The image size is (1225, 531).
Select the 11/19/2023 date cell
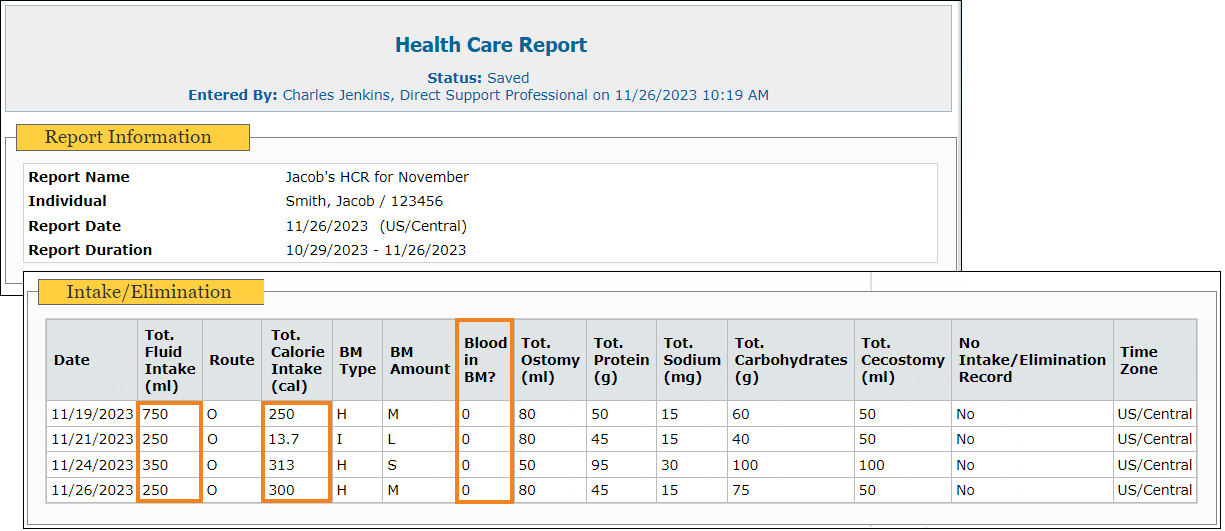pos(92,414)
